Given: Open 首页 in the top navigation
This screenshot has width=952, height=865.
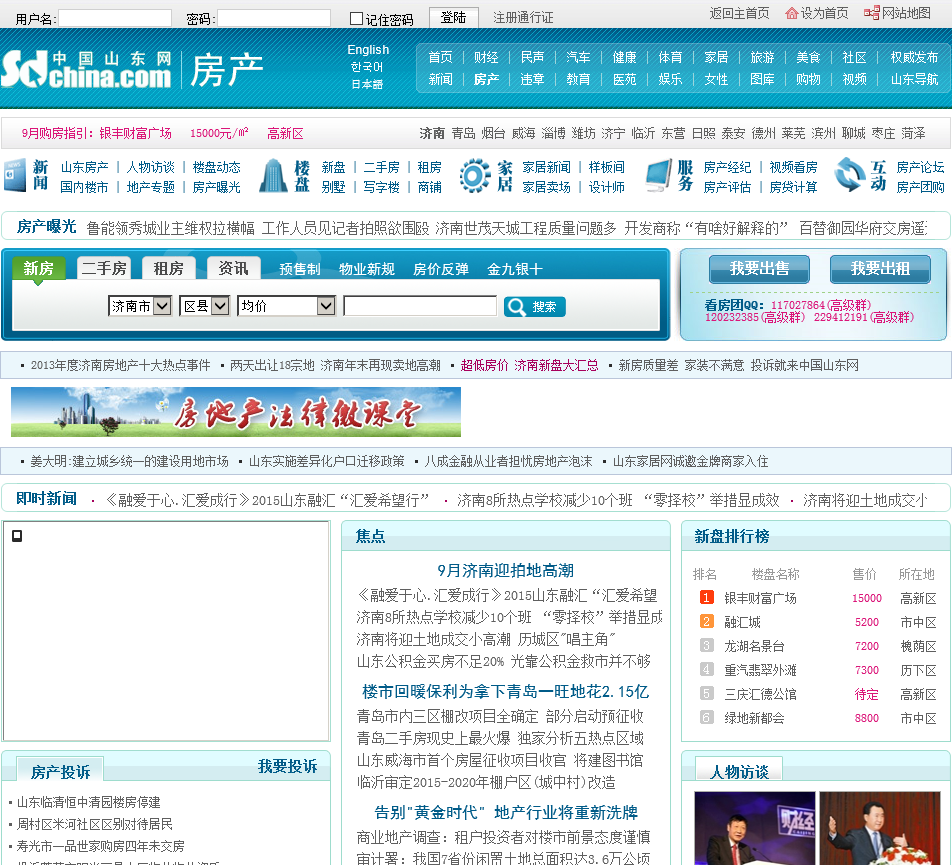Looking at the screenshot, I should 440,57.
